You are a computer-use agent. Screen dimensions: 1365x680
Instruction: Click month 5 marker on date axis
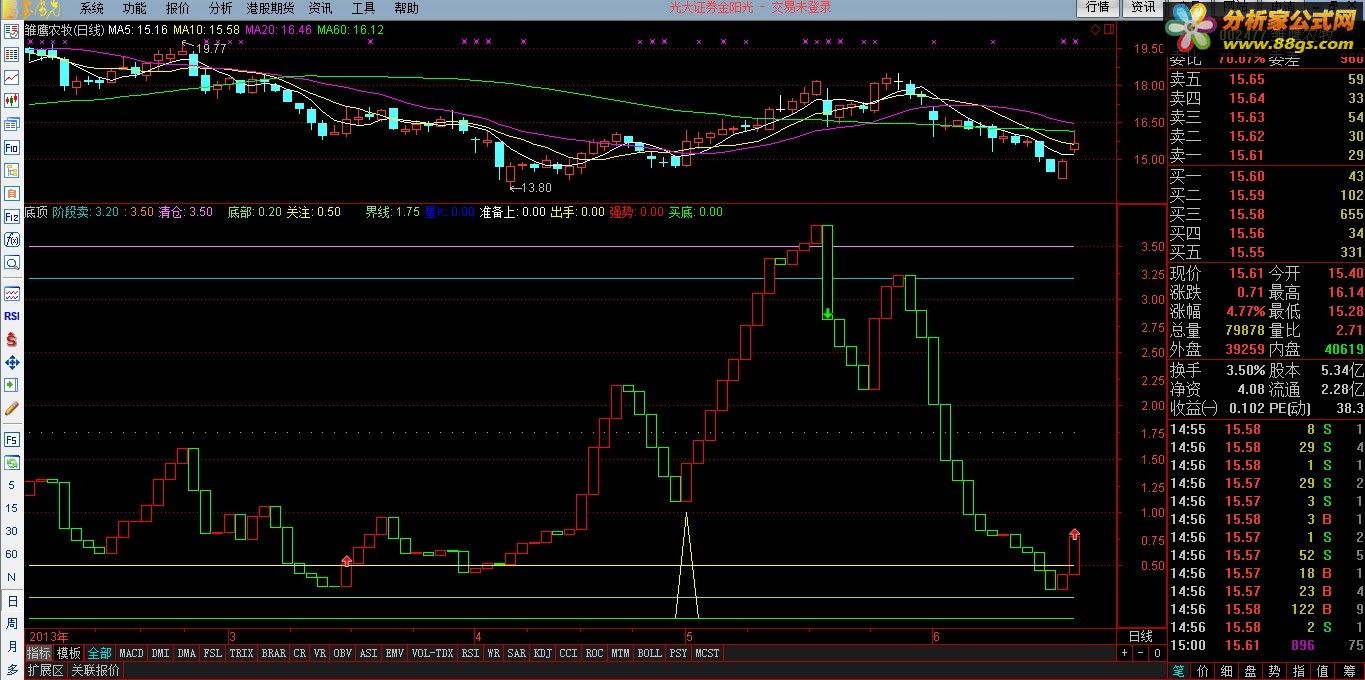point(688,636)
